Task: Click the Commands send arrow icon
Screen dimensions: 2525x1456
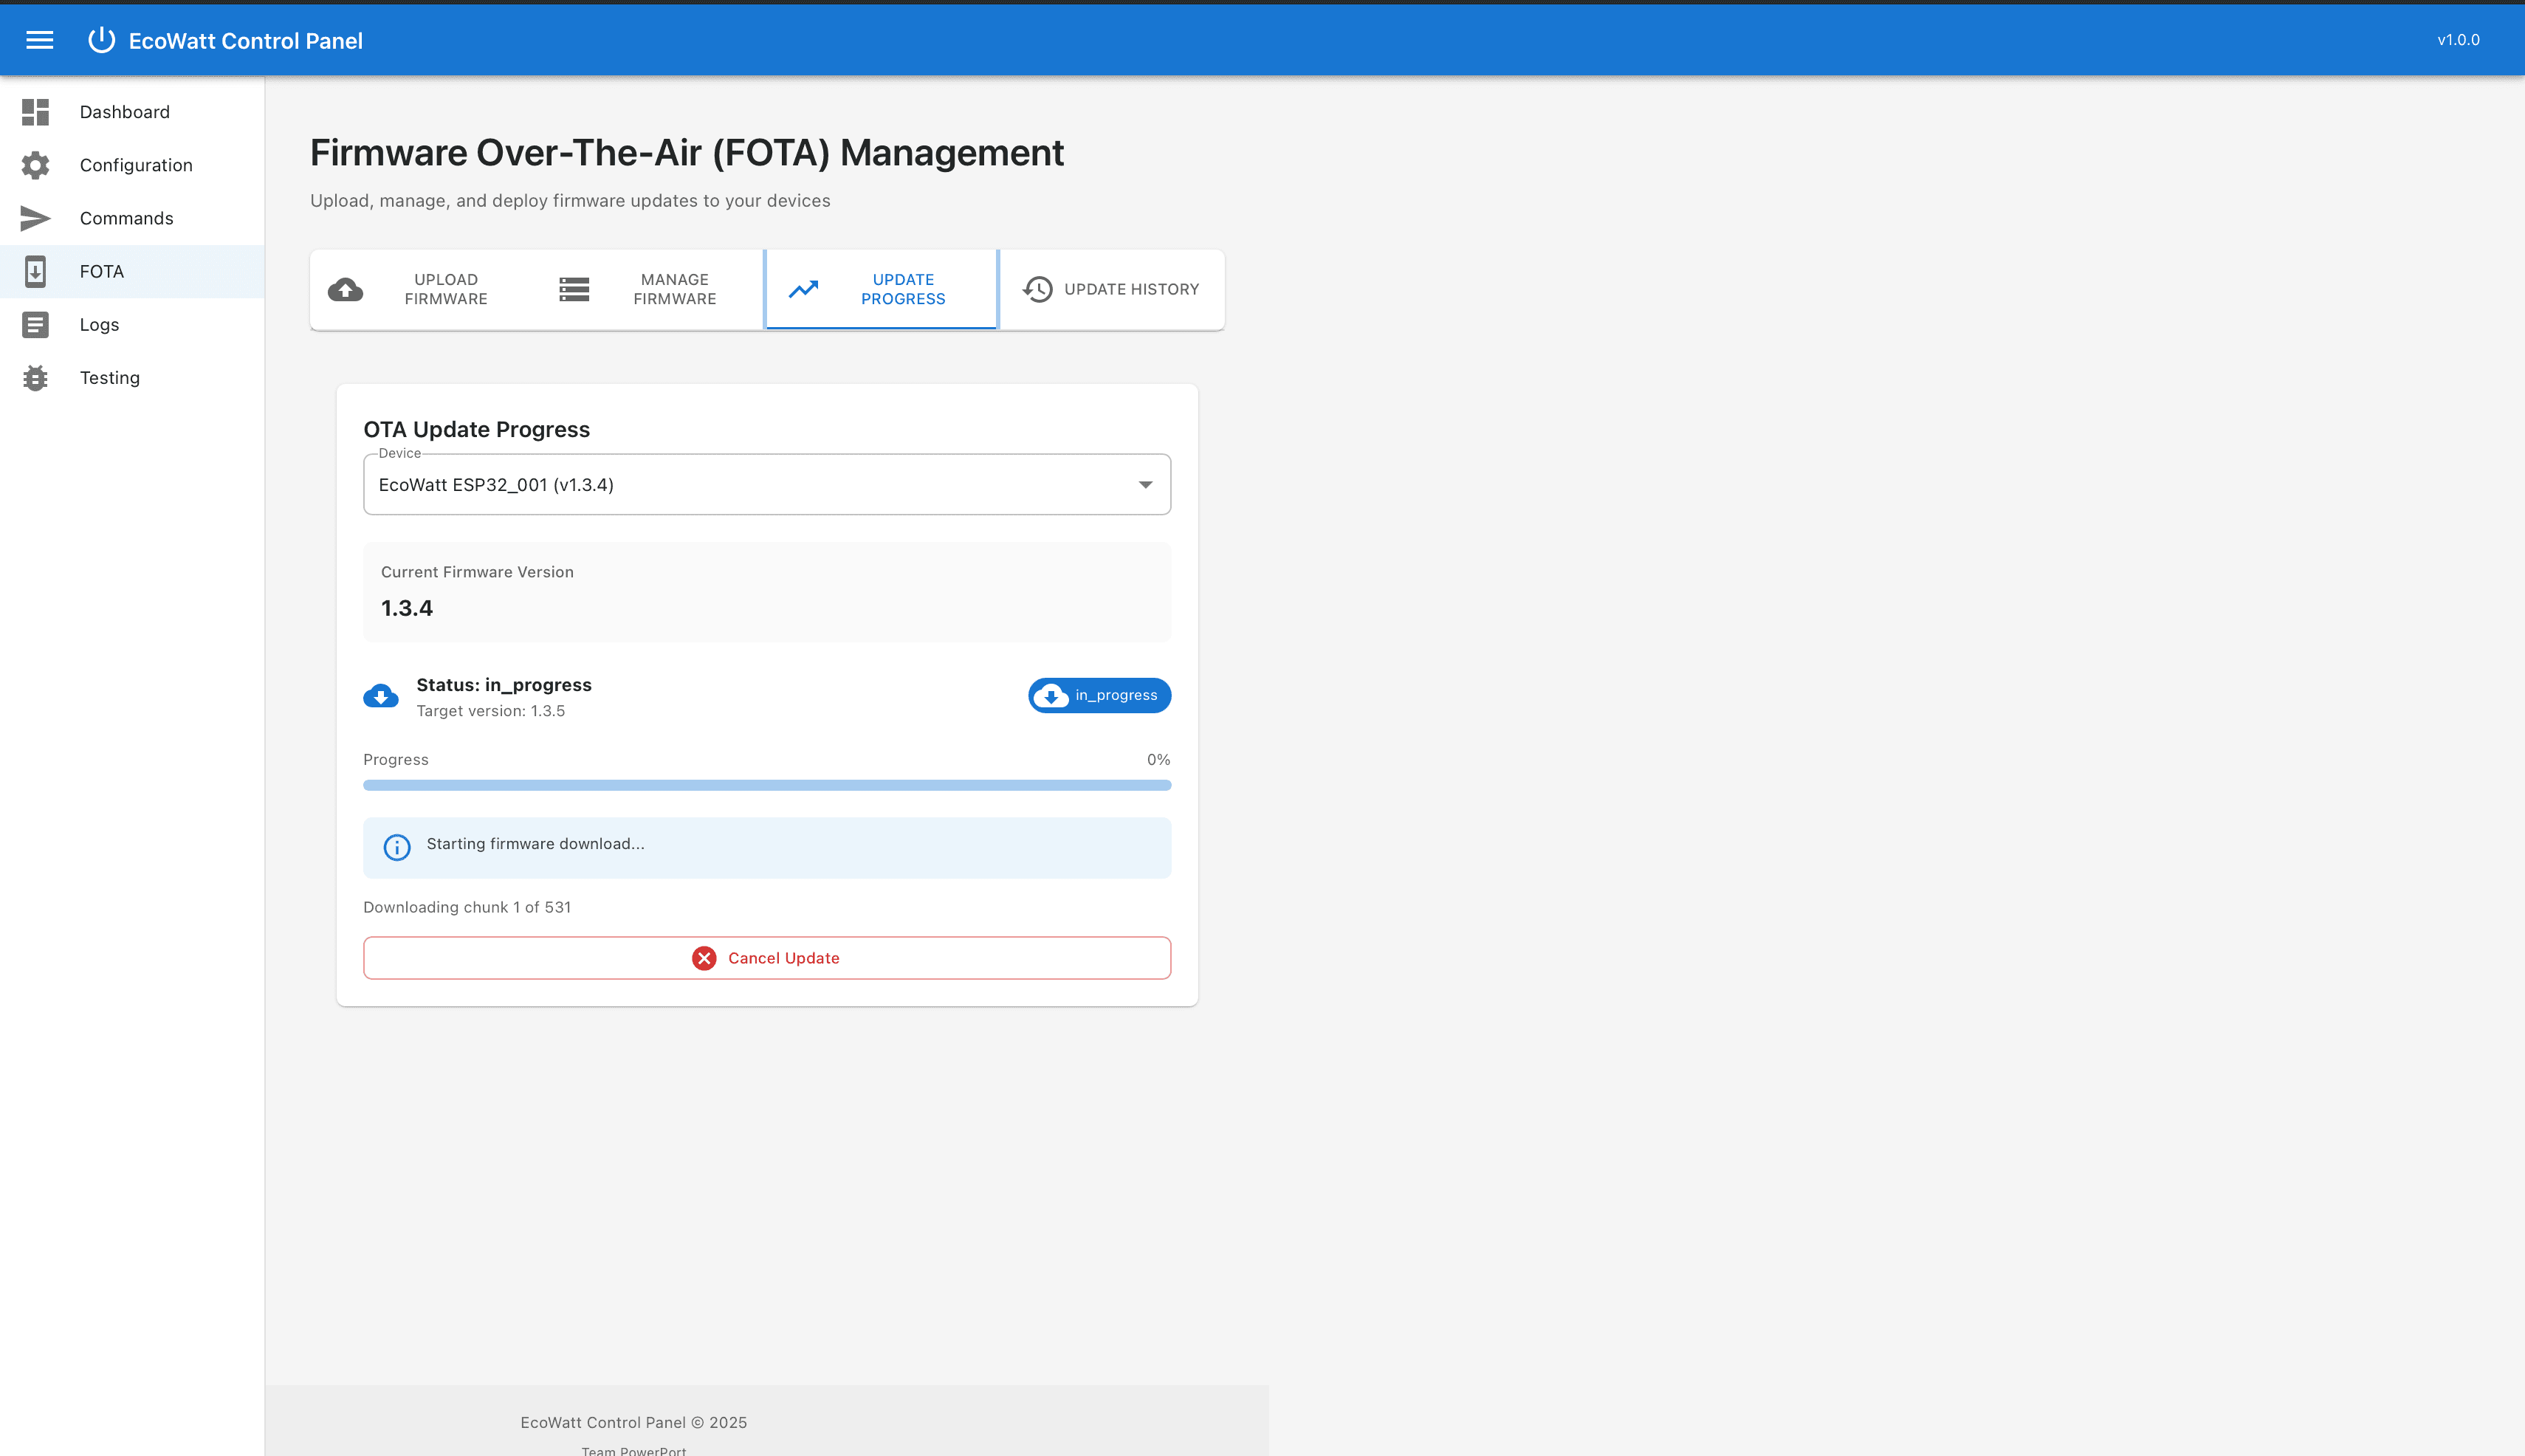Action: pyautogui.click(x=36, y=218)
